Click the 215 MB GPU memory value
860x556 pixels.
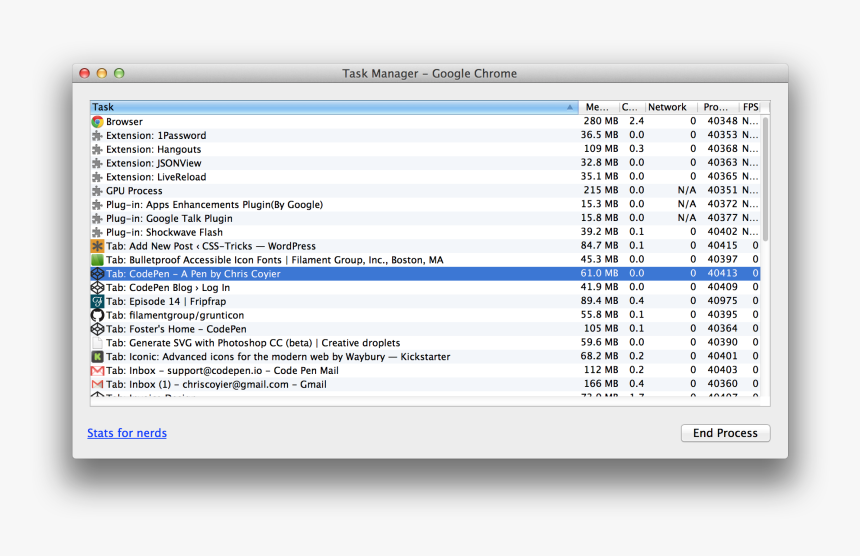(x=601, y=190)
